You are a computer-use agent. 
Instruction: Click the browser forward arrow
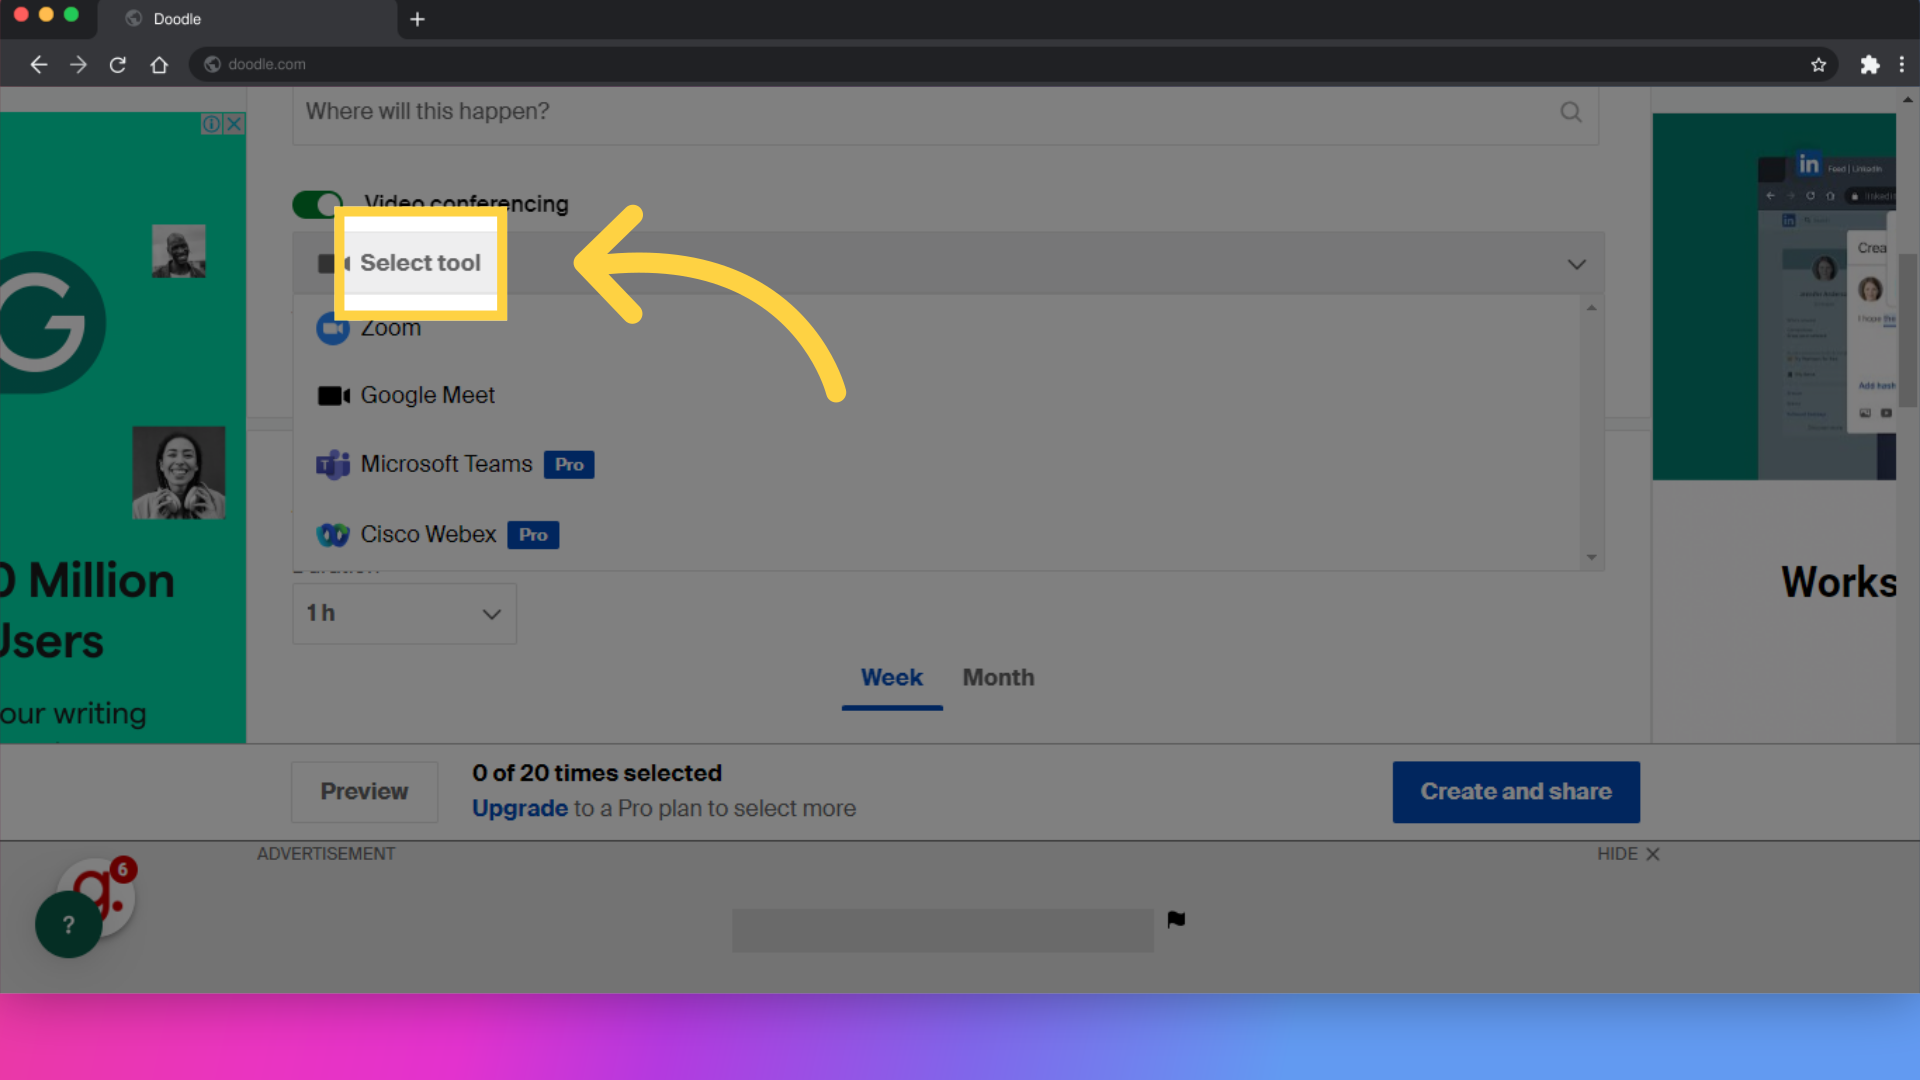pyautogui.click(x=78, y=65)
